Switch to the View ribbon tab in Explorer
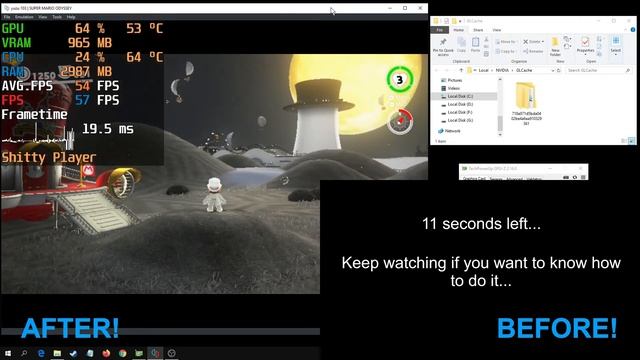The width and height of the screenshot is (640, 360). pyautogui.click(x=497, y=30)
